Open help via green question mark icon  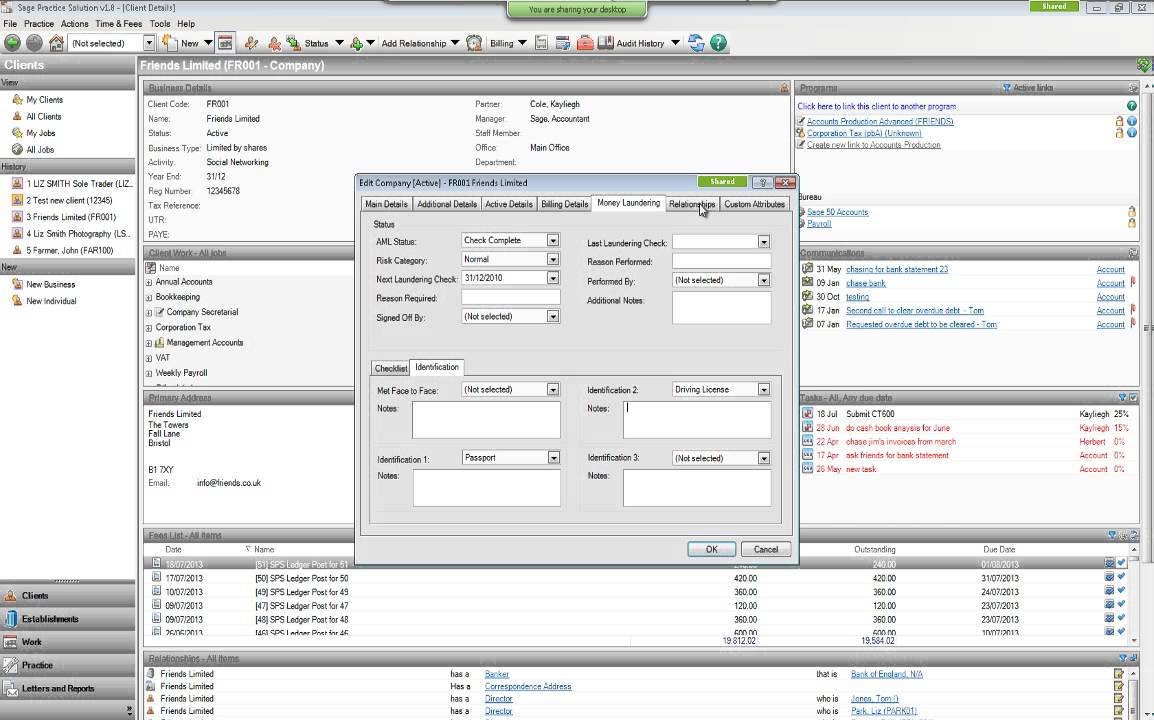click(x=718, y=43)
